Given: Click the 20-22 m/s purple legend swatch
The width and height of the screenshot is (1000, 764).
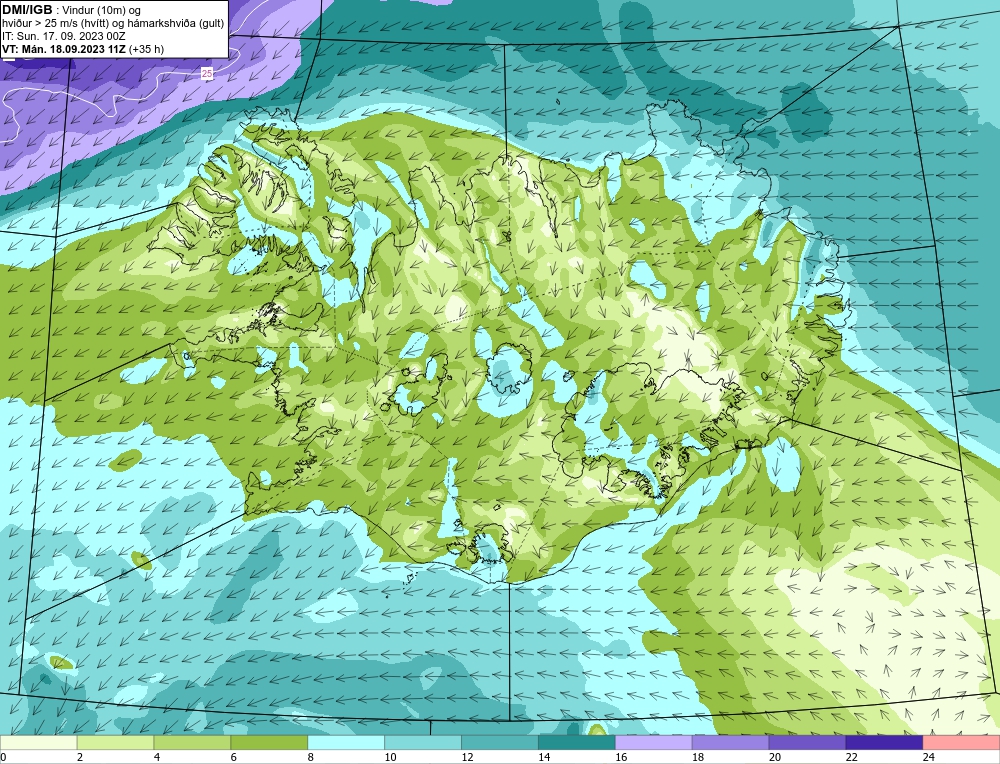Looking at the screenshot, I should tap(807, 743).
